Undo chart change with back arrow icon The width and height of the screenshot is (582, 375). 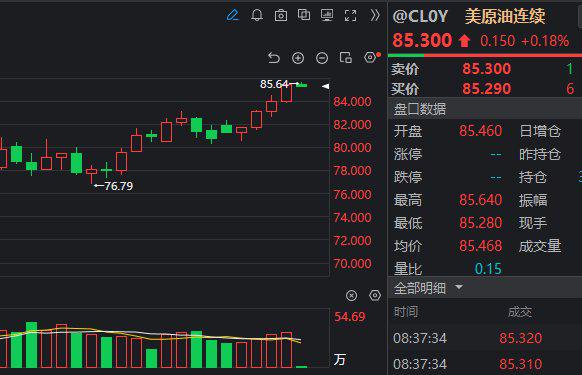[x=274, y=58]
